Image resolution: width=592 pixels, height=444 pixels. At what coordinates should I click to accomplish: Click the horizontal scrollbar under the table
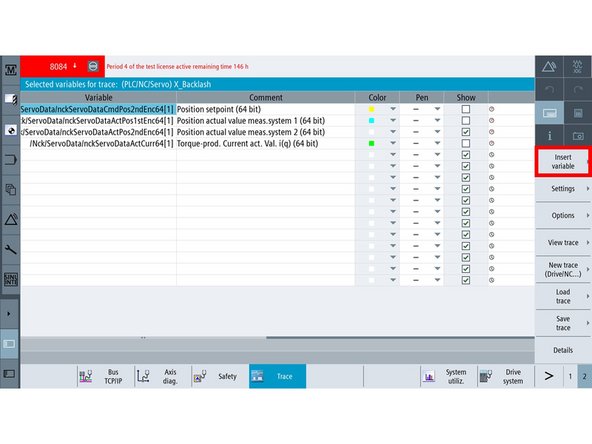pyautogui.click(x=400, y=338)
